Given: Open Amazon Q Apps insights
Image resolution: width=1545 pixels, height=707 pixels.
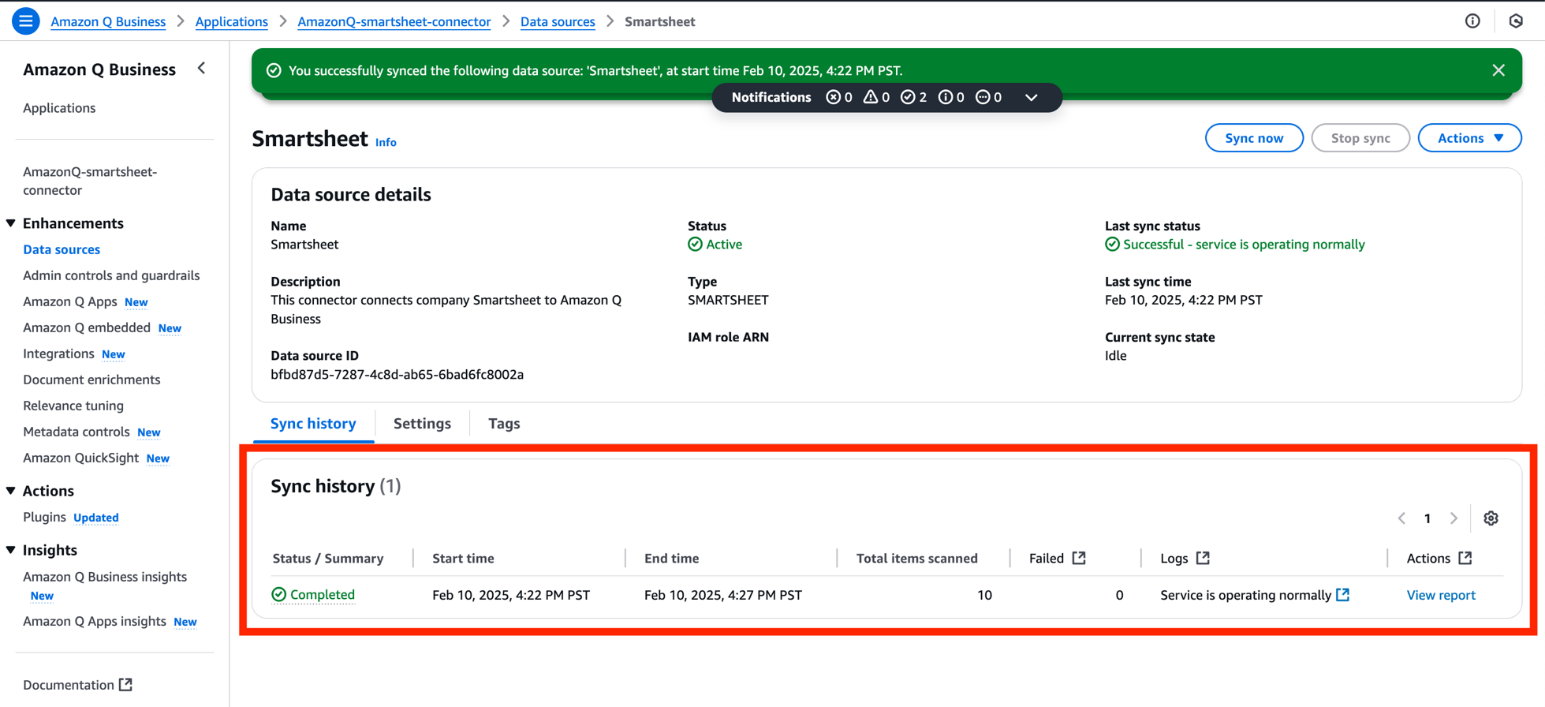Looking at the screenshot, I should click(x=95, y=621).
